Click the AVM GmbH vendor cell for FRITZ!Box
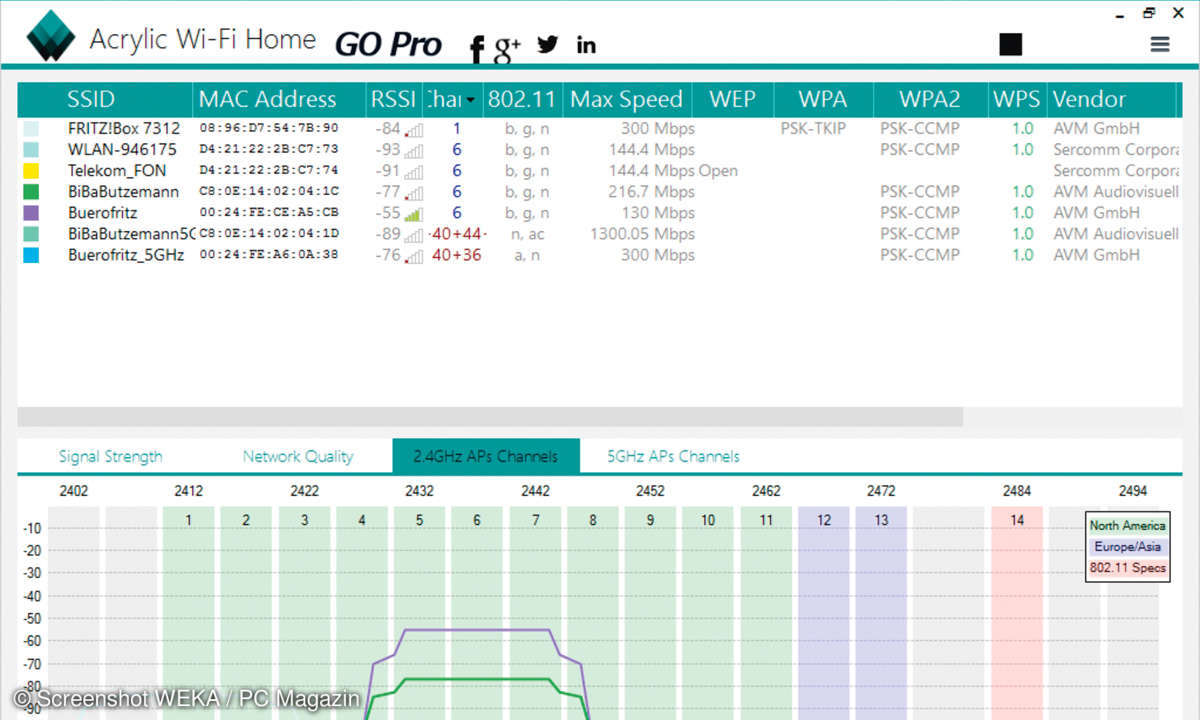The width and height of the screenshot is (1200, 720). click(1096, 129)
